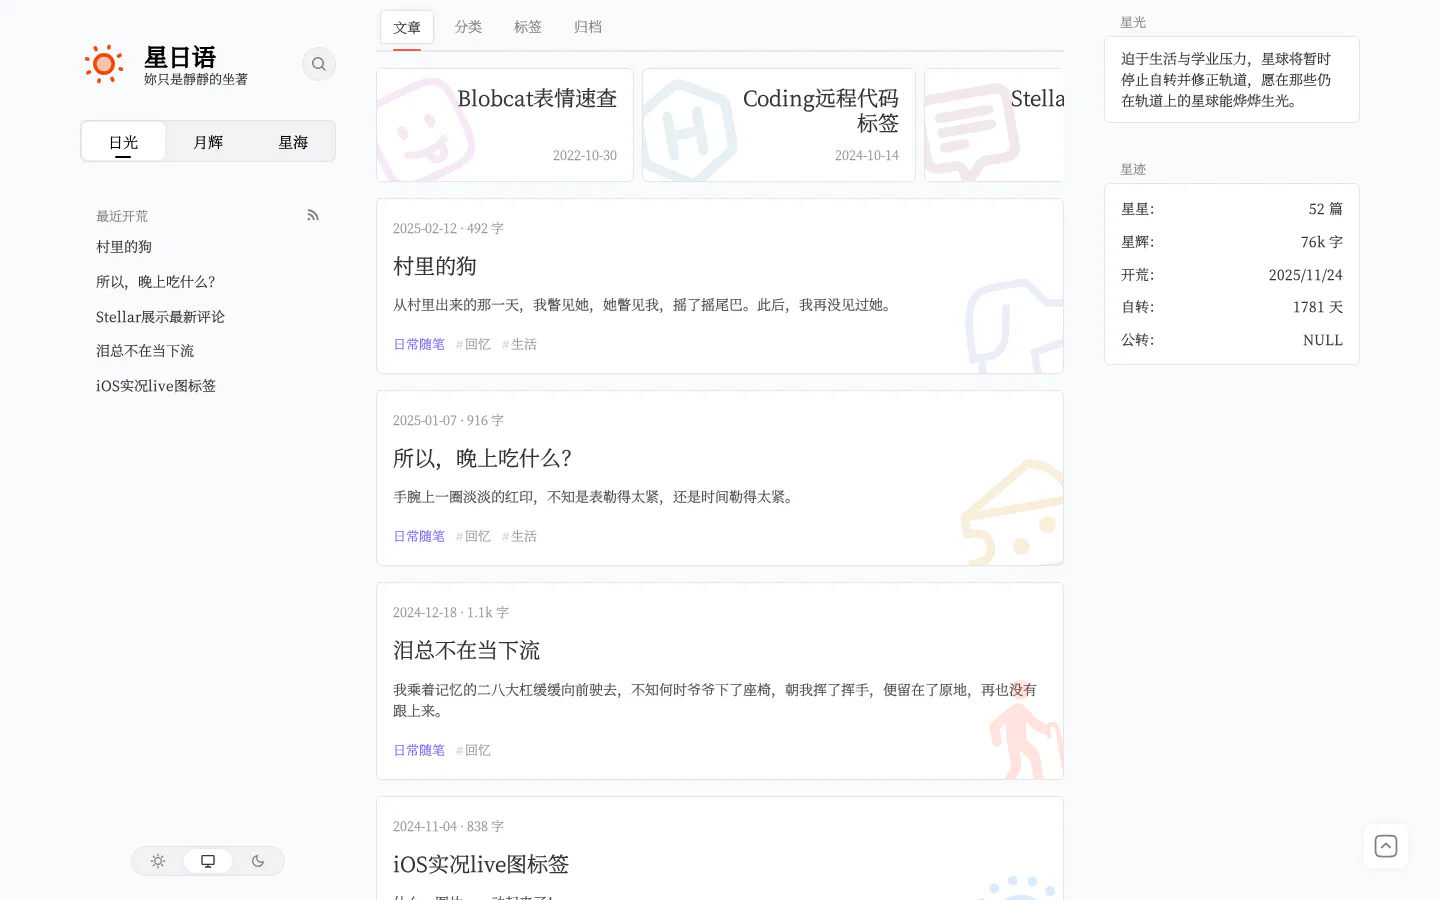The height and width of the screenshot is (900, 1440).
Task: Click the subtitle 妳只是静静的坐著
Action: coord(196,79)
